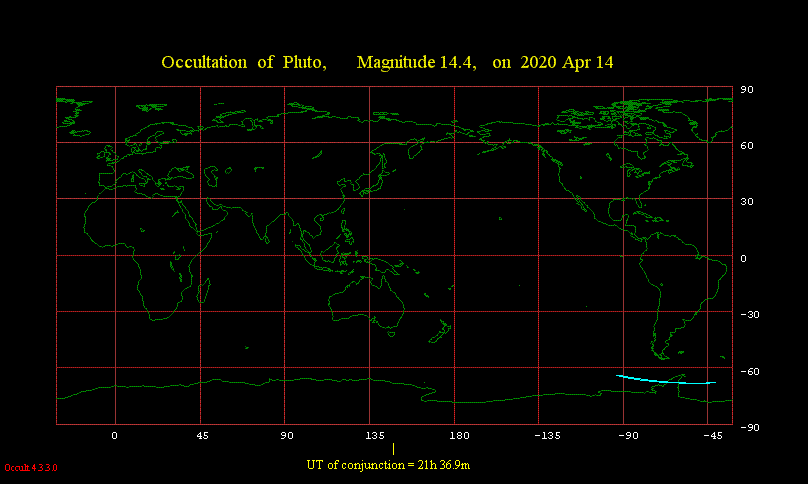Click the 'Magnitude 14.4,' text
This screenshot has width=808, height=484.
416,63
